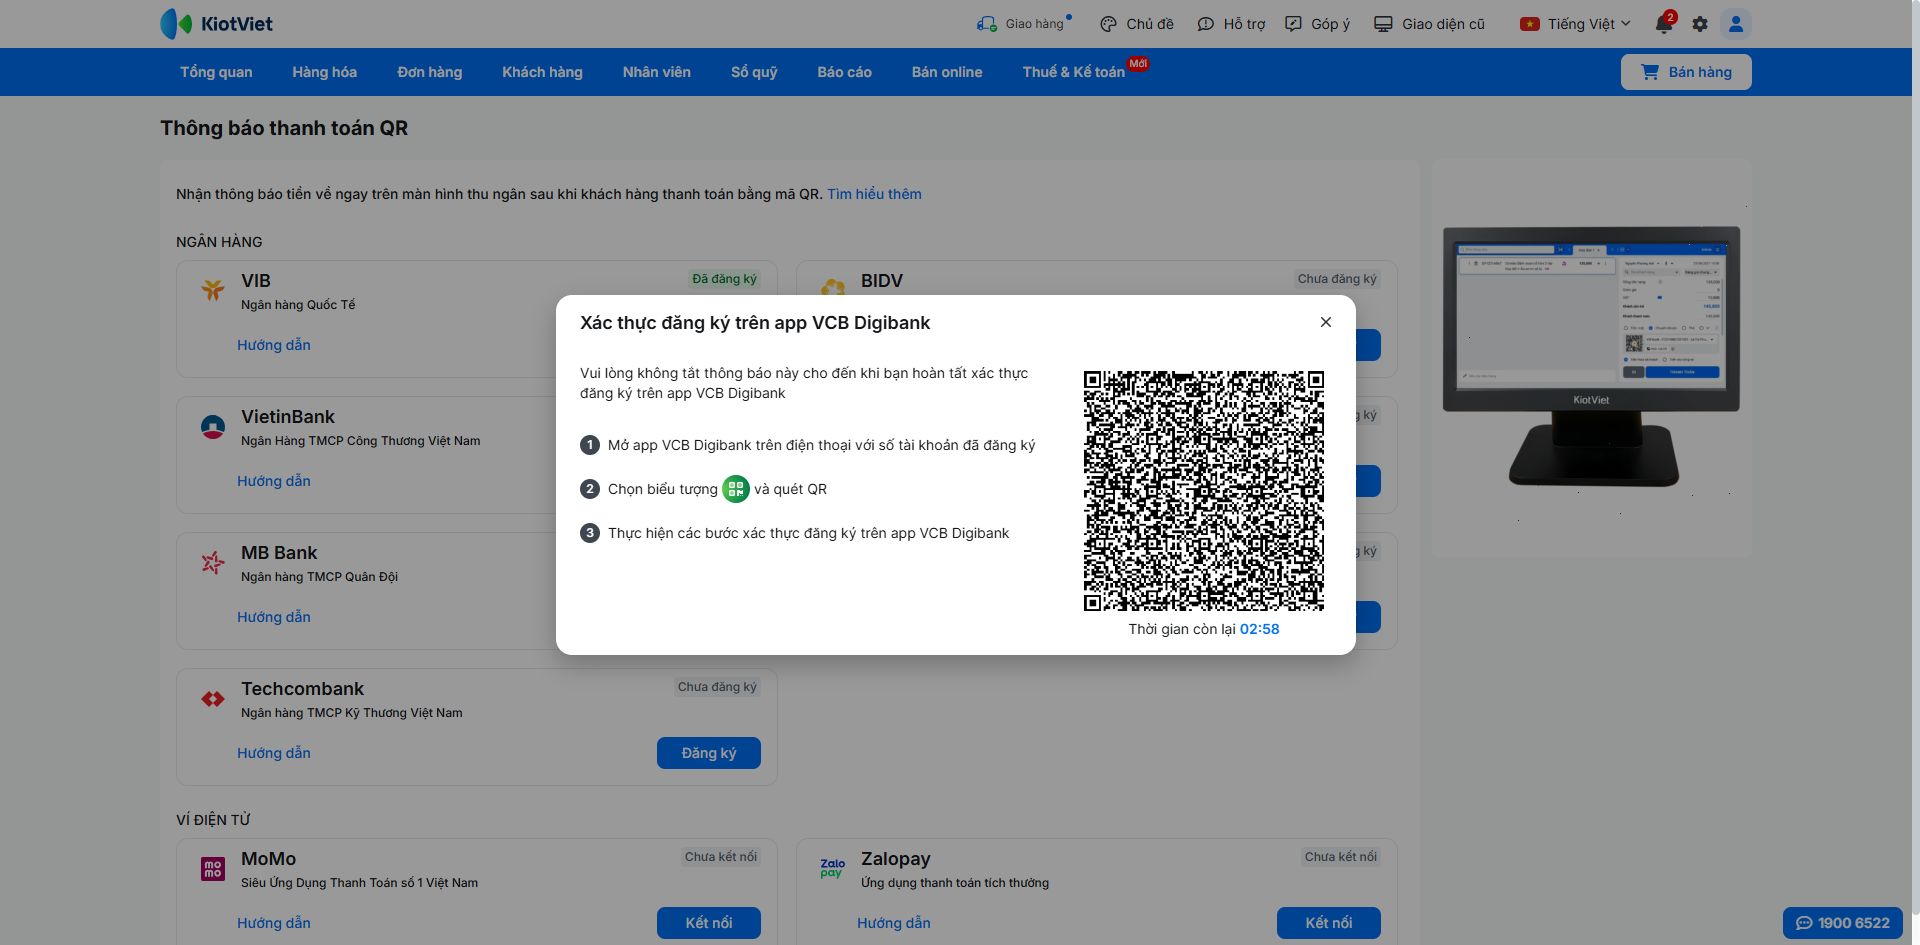Switch to Giao diện cũ
The height and width of the screenshot is (945, 1920).
1429,24
